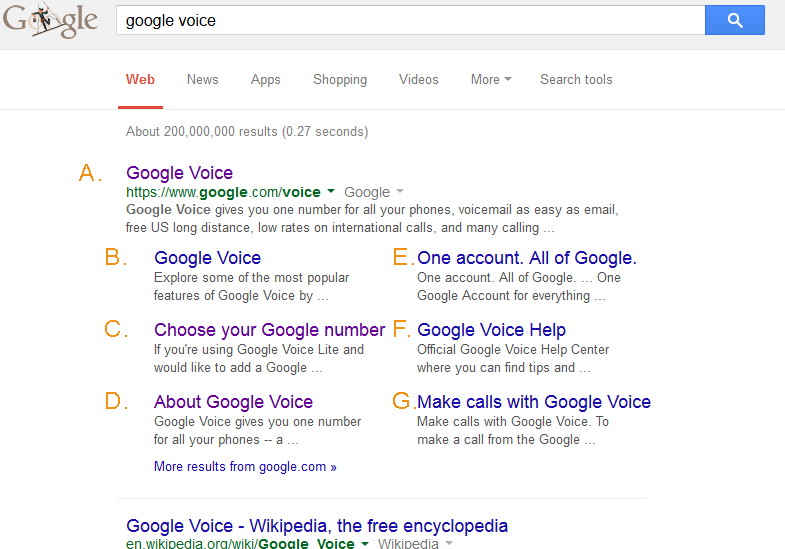
Task: Open the green arrow next to google.com/voice URL
Action: [330, 191]
